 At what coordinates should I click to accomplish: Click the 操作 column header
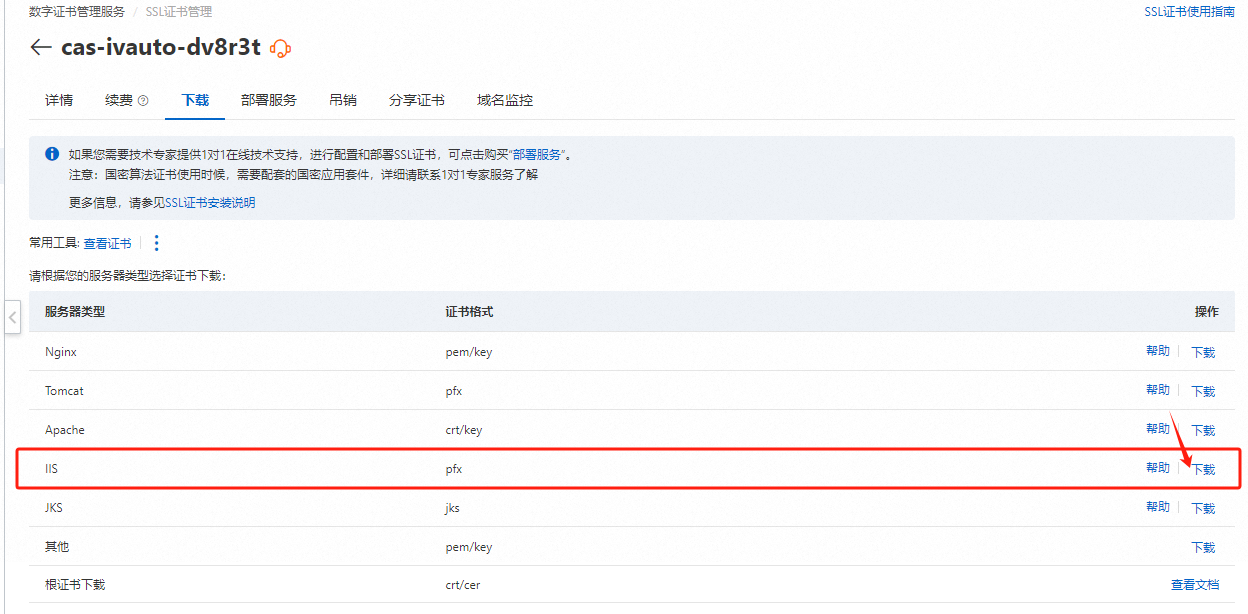tap(1207, 312)
